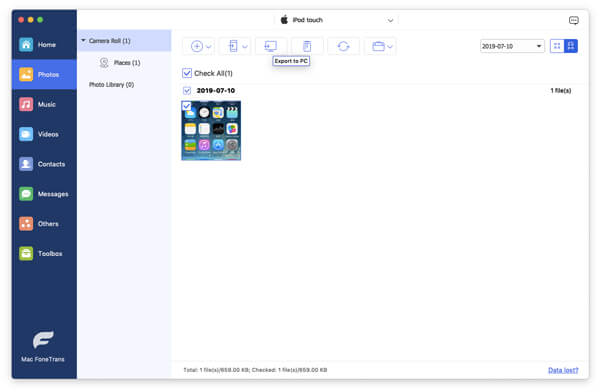Open the Home section icon
The height and width of the screenshot is (392, 600).
[26, 45]
